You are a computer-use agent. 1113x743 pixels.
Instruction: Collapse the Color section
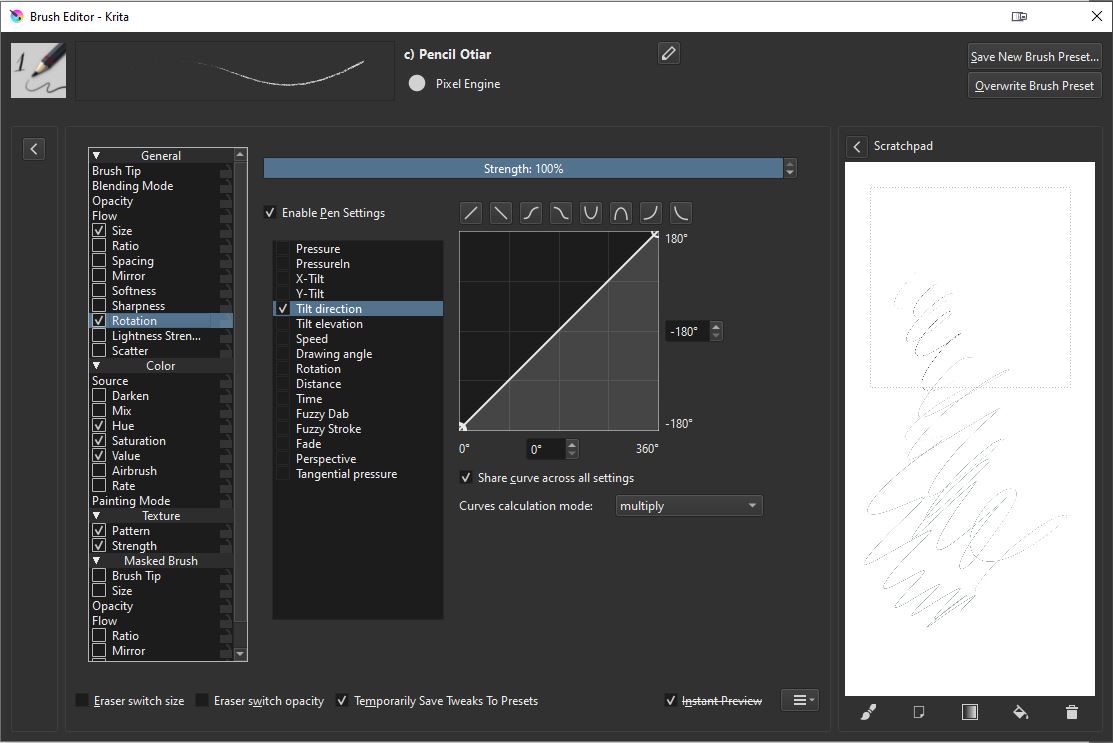[97, 365]
